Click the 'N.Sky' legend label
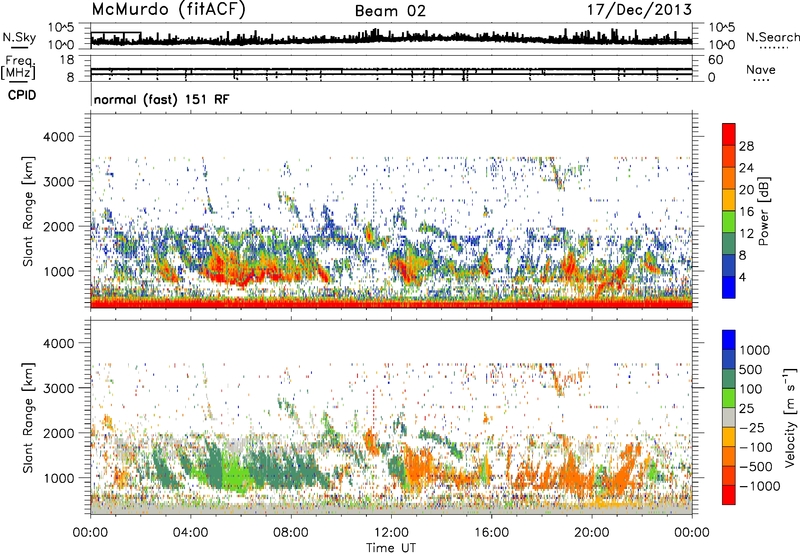 (x=19, y=37)
